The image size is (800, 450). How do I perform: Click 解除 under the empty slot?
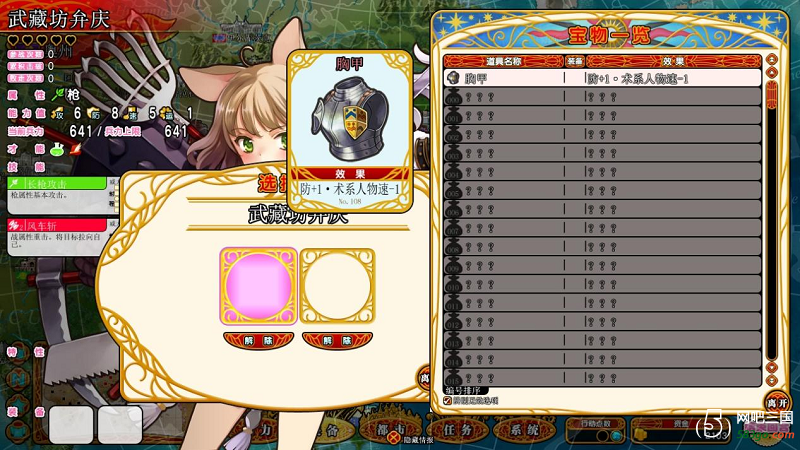coord(337,341)
